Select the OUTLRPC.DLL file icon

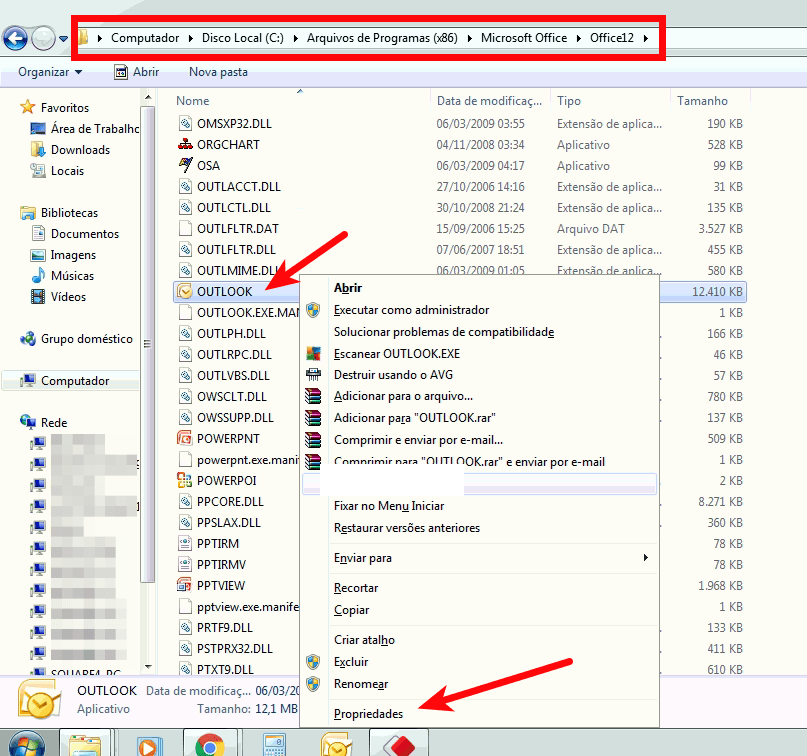tap(185, 355)
